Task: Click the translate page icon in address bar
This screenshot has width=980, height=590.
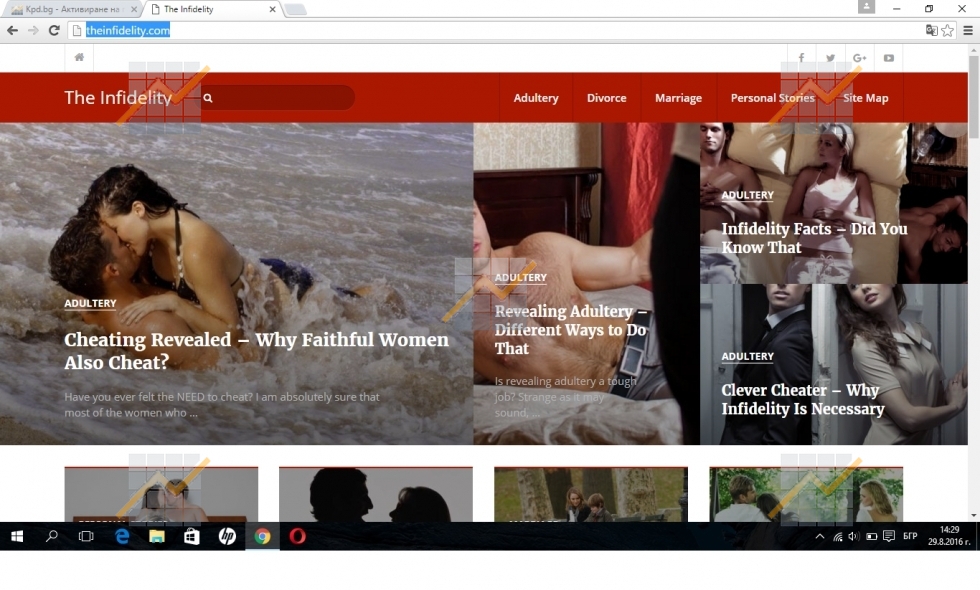Action: pyautogui.click(x=931, y=30)
